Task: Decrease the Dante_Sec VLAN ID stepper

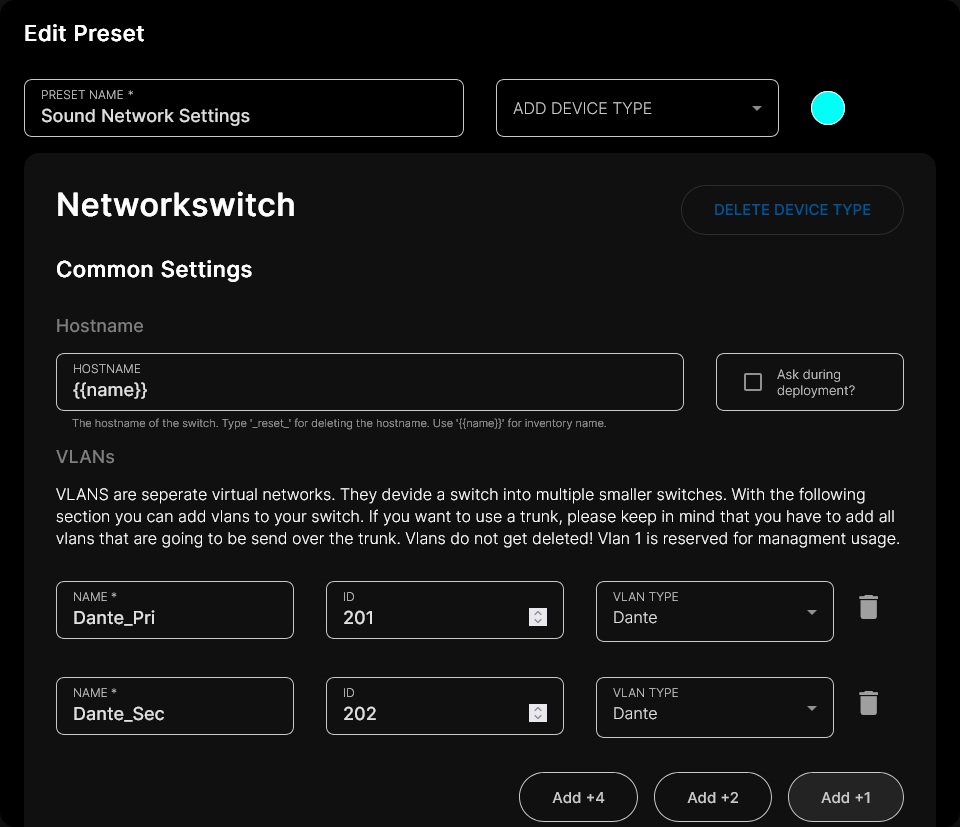Action: (x=538, y=718)
